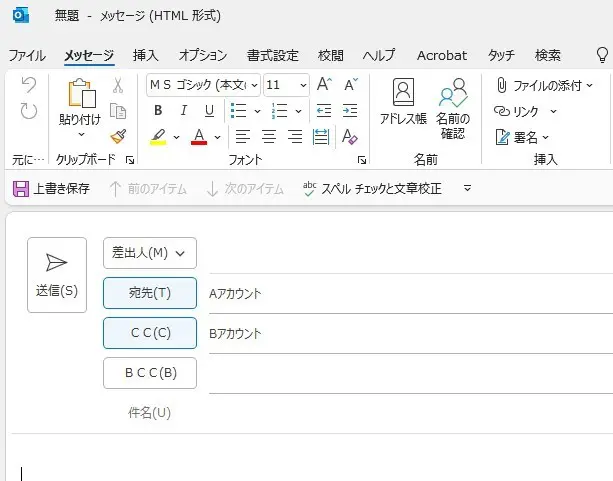Click the empty BCC input field
This screenshot has height=481, width=613.
coord(411,373)
